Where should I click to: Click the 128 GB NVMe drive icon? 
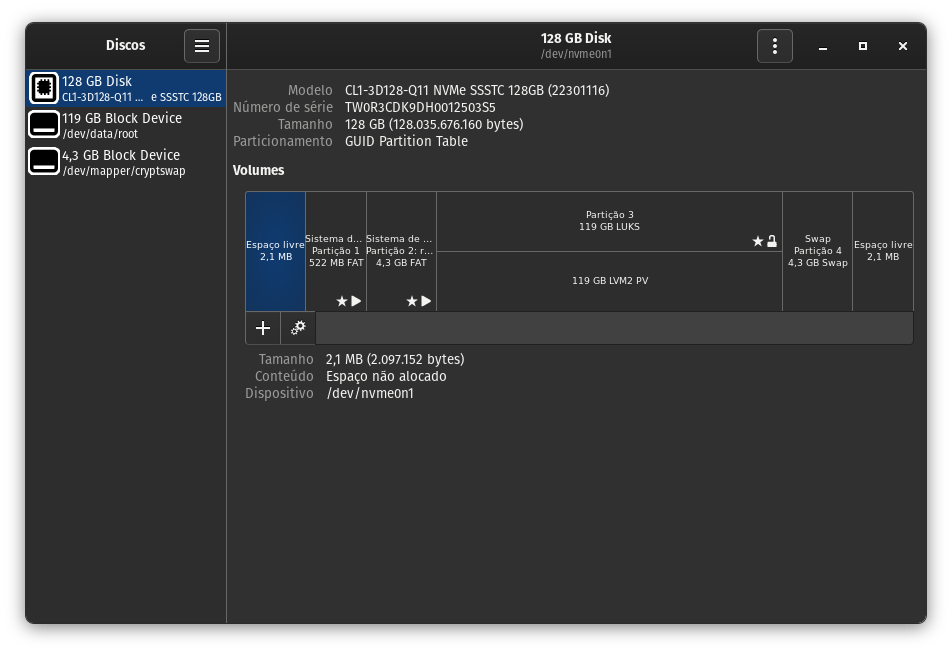click(44, 88)
